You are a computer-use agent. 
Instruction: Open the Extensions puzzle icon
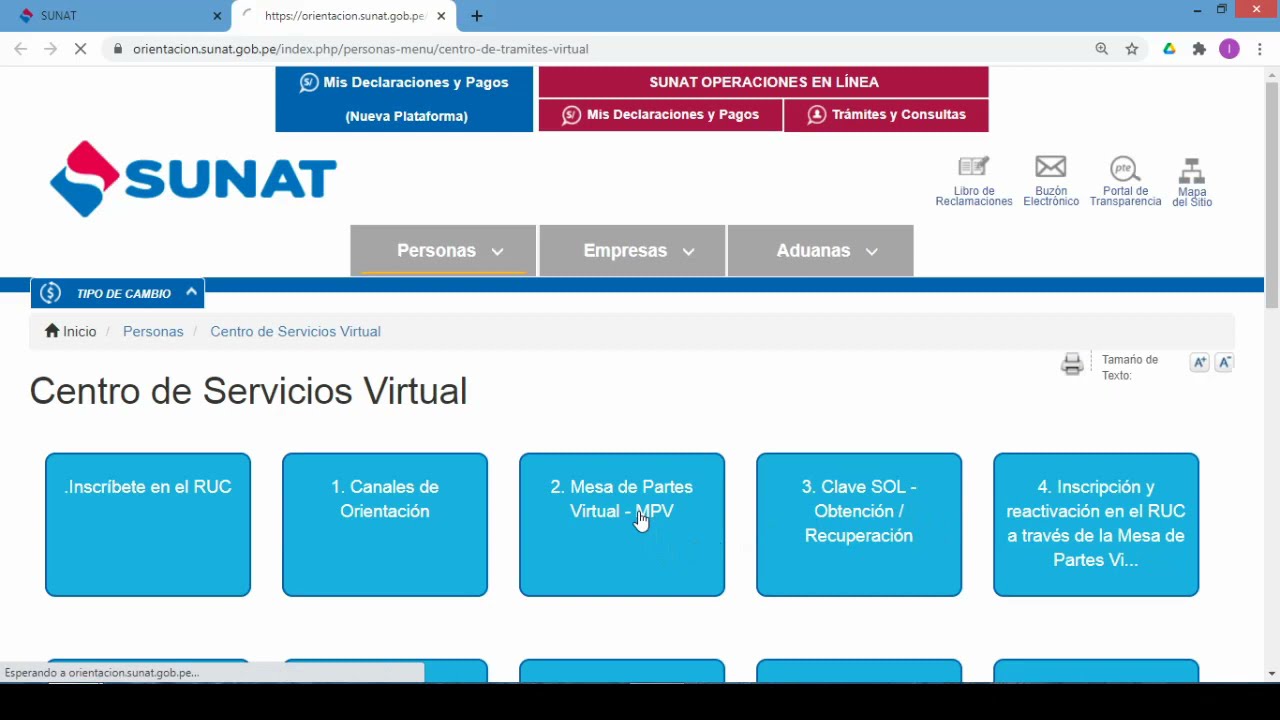pyautogui.click(x=1199, y=48)
